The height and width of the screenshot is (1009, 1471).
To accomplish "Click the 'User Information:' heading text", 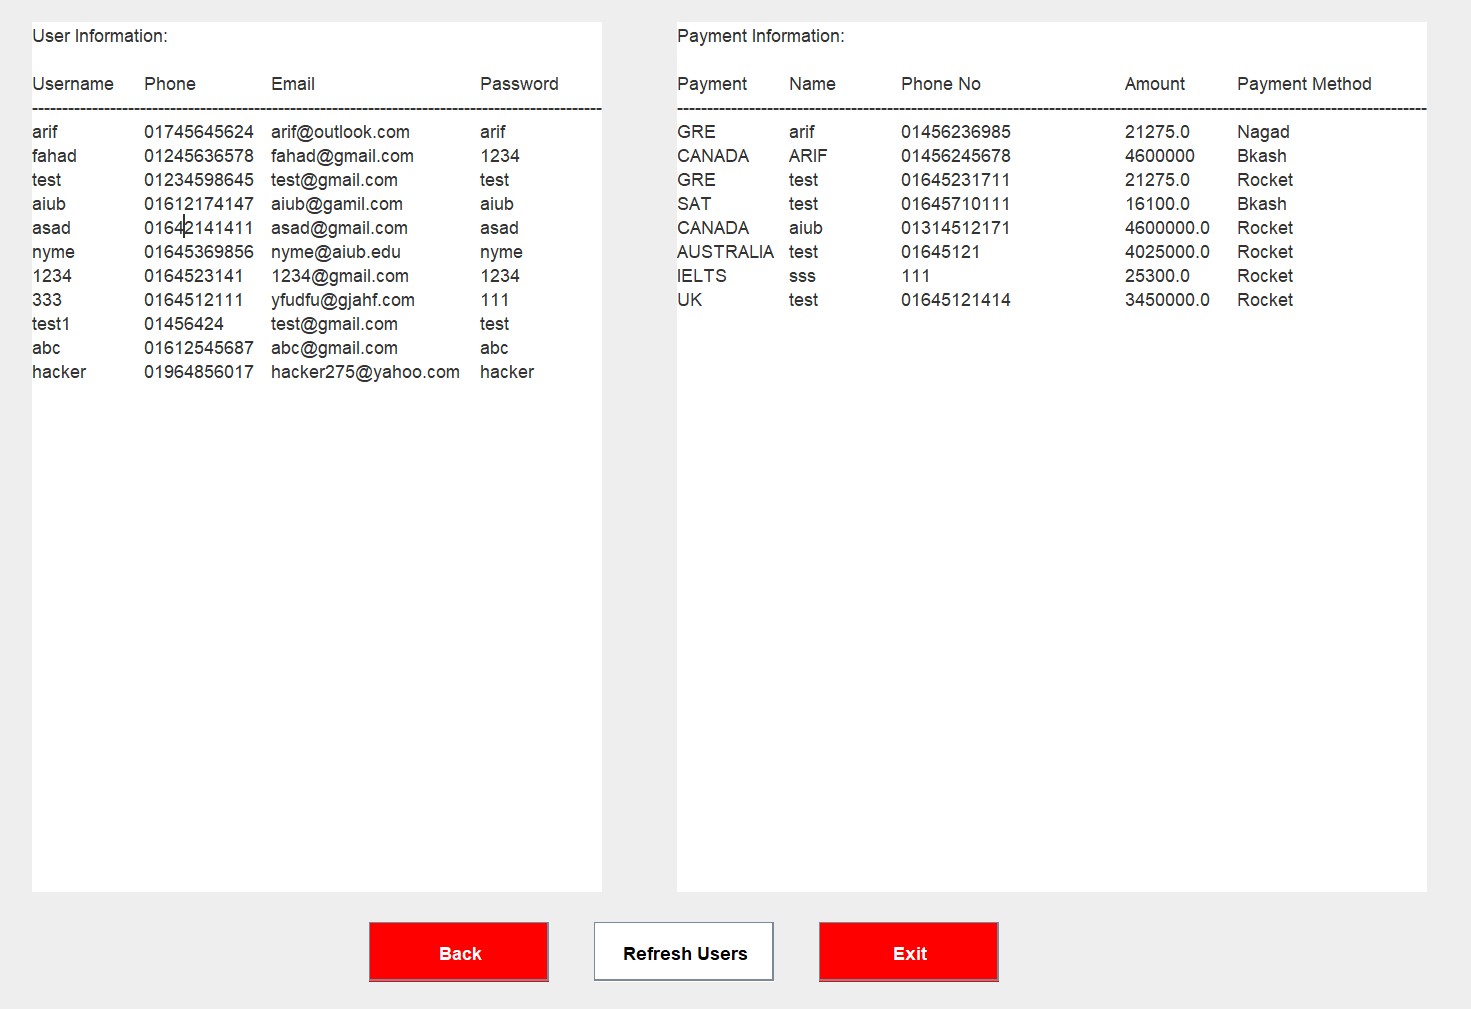I will pos(100,36).
